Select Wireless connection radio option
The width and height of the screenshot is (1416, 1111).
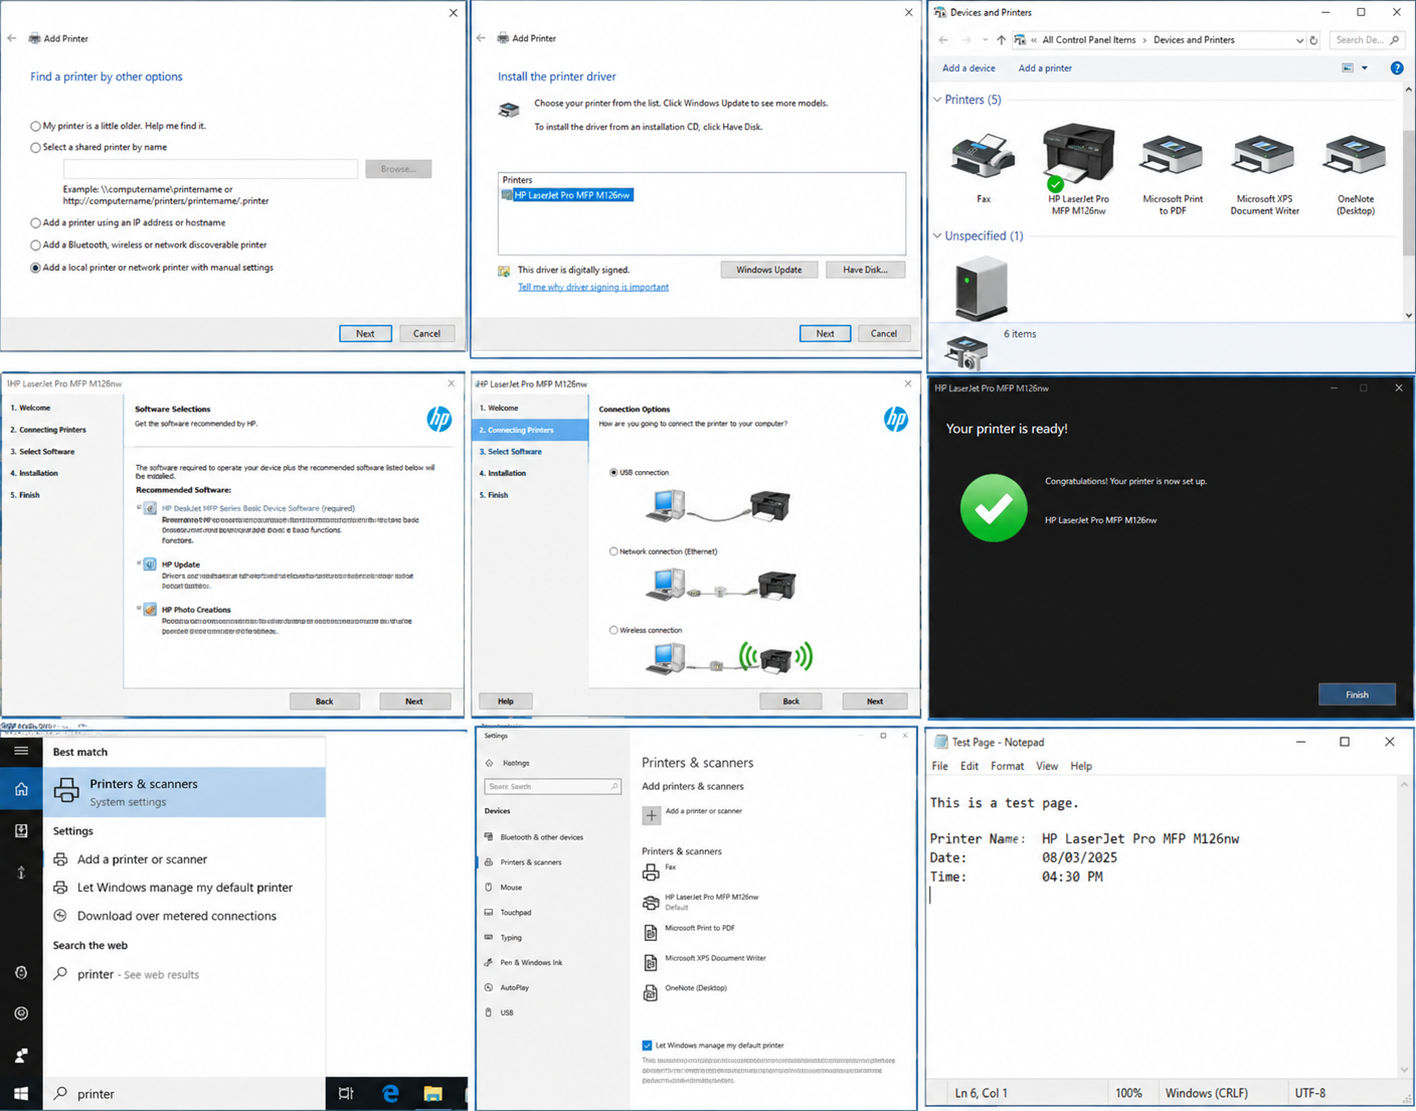click(x=613, y=630)
